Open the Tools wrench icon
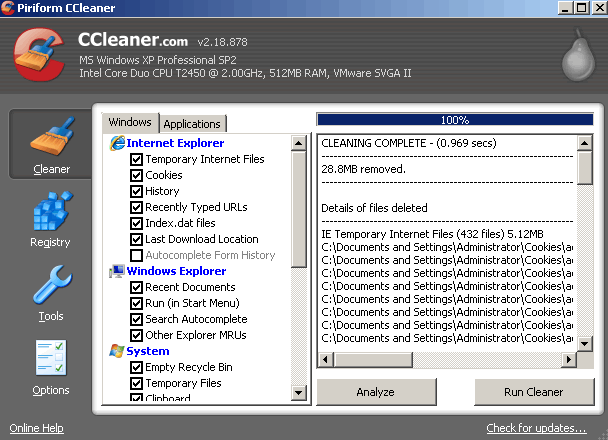 point(52,284)
